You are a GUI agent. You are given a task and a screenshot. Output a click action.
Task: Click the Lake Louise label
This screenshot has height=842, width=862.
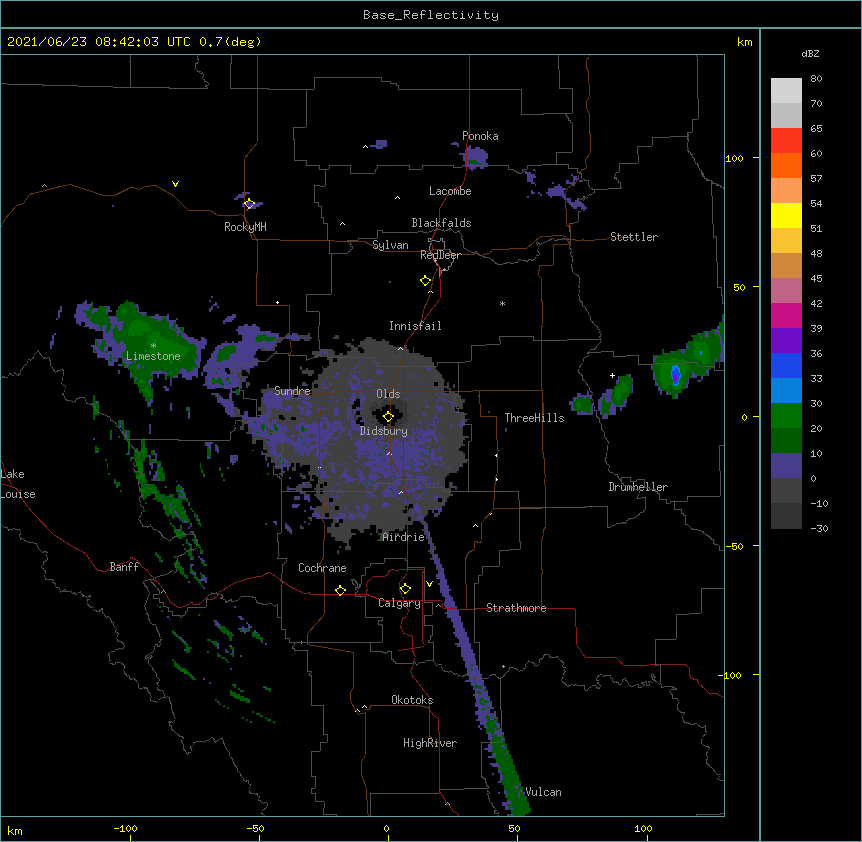(x=18, y=484)
